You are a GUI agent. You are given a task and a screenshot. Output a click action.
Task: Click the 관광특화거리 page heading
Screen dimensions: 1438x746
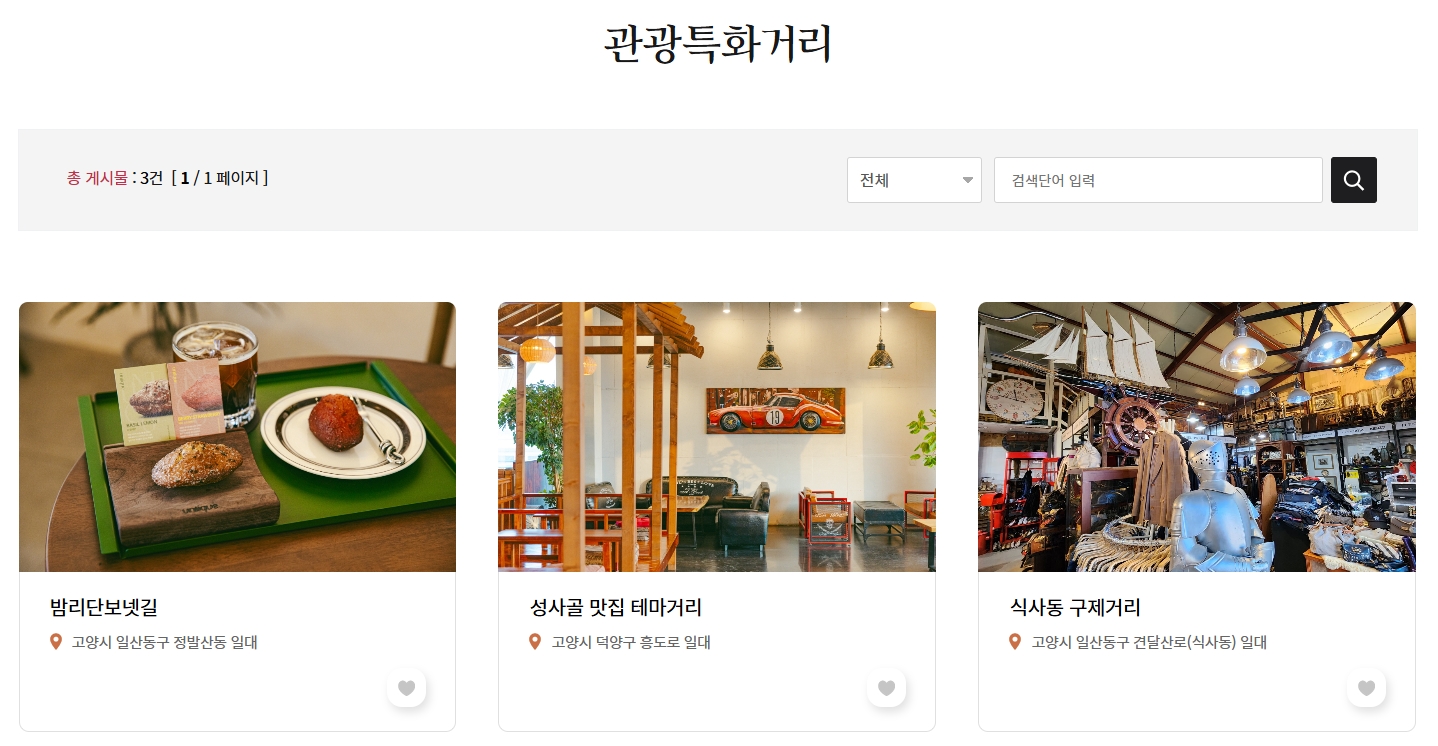pyautogui.click(x=718, y=44)
